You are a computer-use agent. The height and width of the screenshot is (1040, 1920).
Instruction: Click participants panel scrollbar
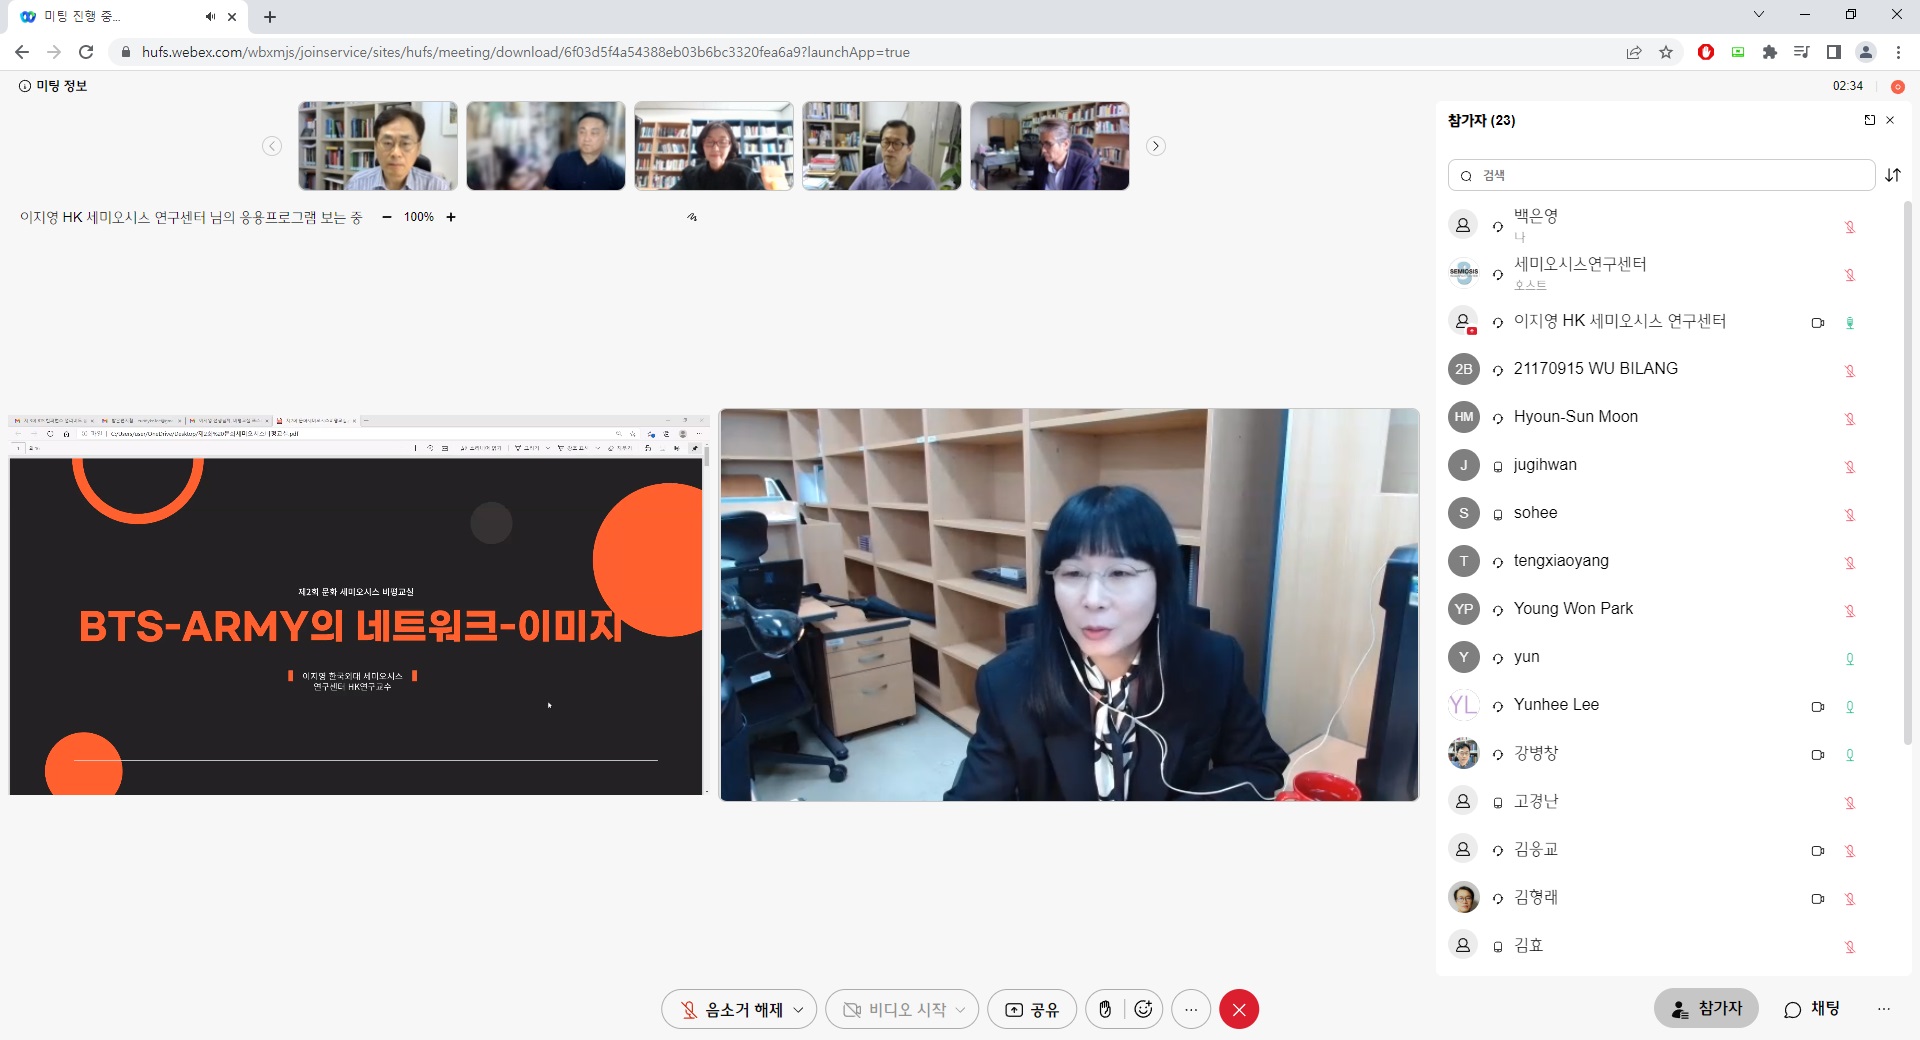pos(1907,472)
